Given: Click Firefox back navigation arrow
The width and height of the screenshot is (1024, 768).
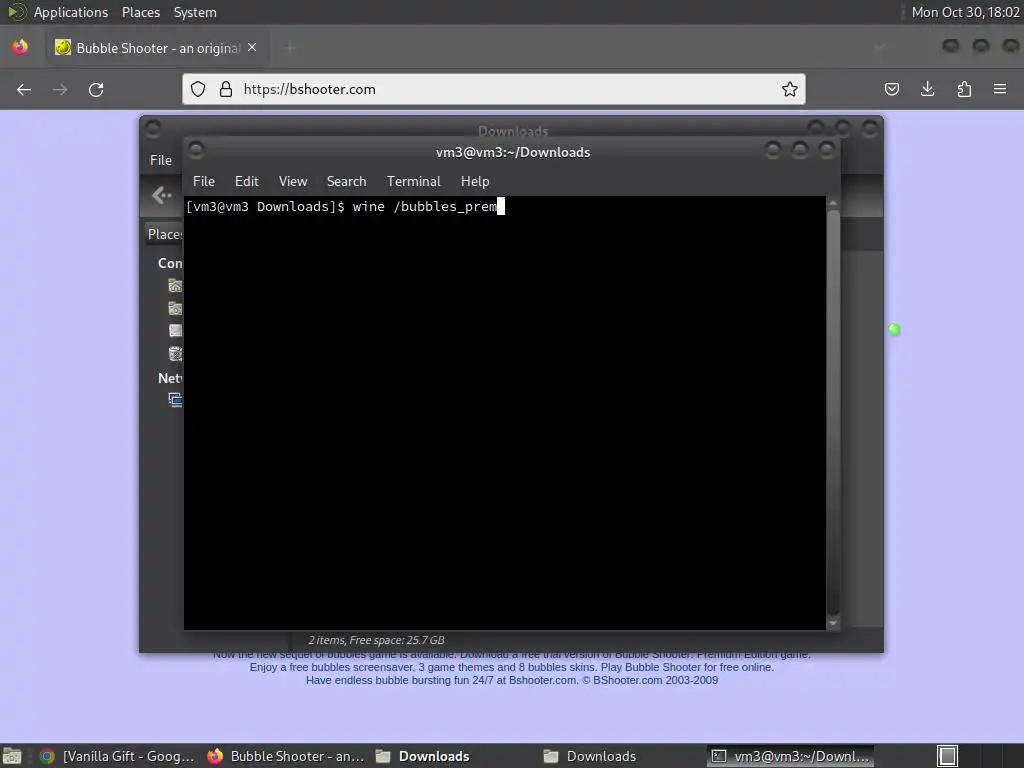Looking at the screenshot, I should point(24,89).
